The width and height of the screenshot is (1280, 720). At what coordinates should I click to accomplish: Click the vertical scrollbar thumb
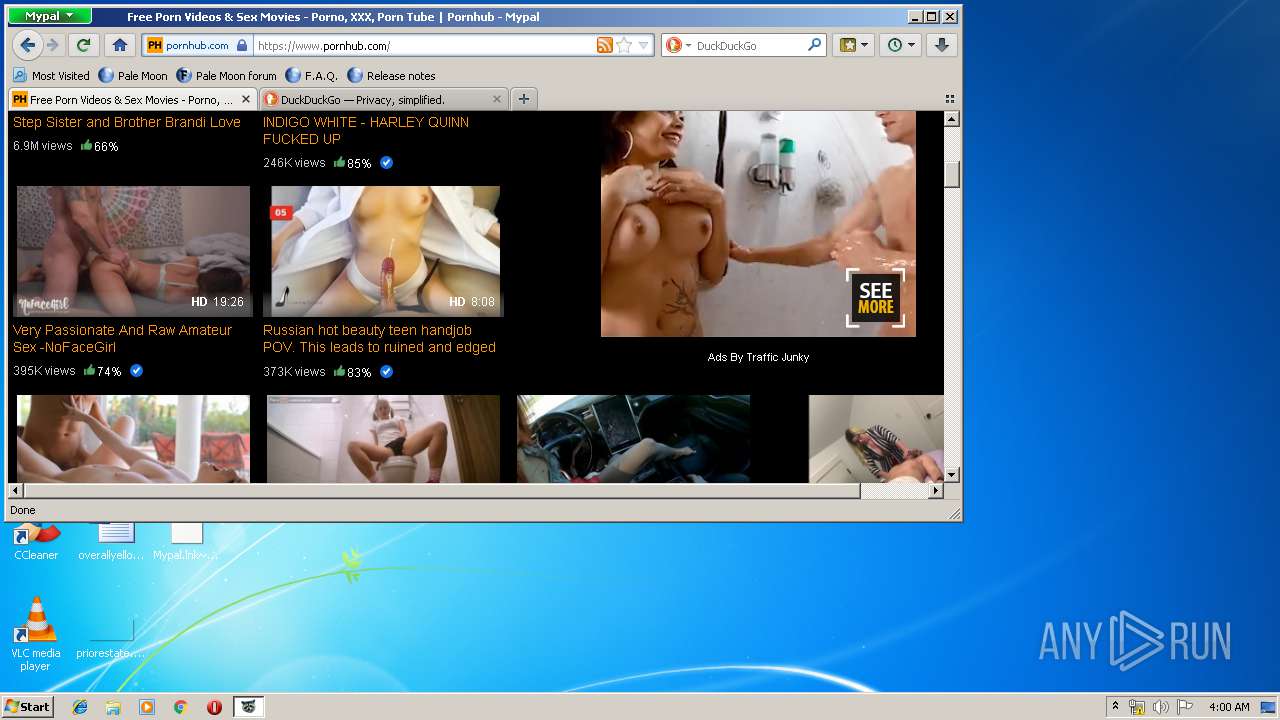tap(952, 174)
